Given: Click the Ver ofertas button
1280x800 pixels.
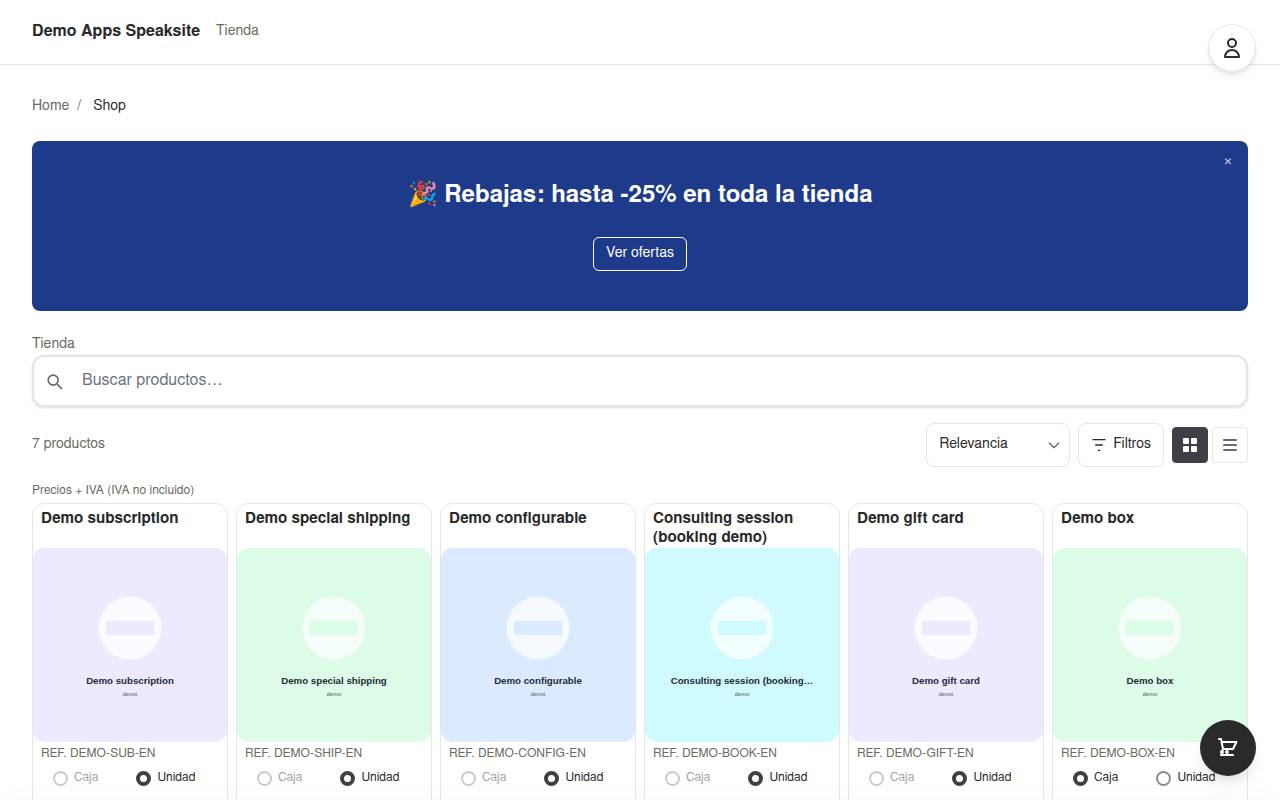Looking at the screenshot, I should tap(640, 253).
